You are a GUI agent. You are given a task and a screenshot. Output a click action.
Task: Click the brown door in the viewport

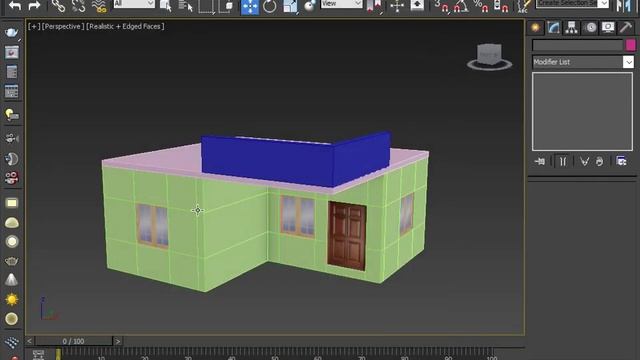[347, 236]
